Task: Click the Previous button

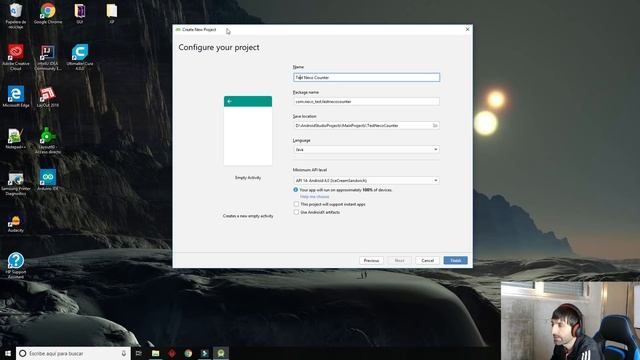Action: click(371, 260)
